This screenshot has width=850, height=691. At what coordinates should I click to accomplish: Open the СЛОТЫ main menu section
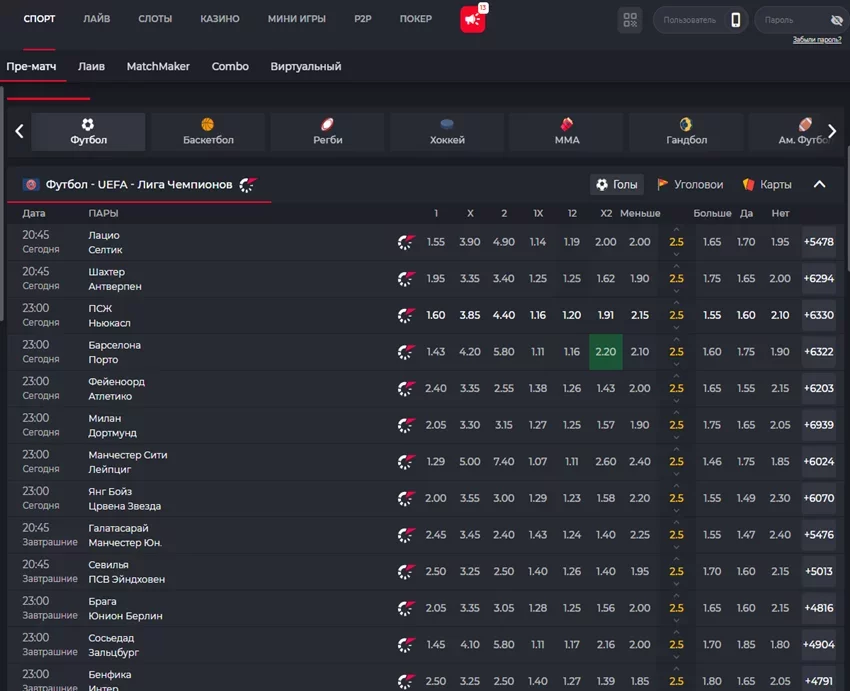(x=155, y=19)
